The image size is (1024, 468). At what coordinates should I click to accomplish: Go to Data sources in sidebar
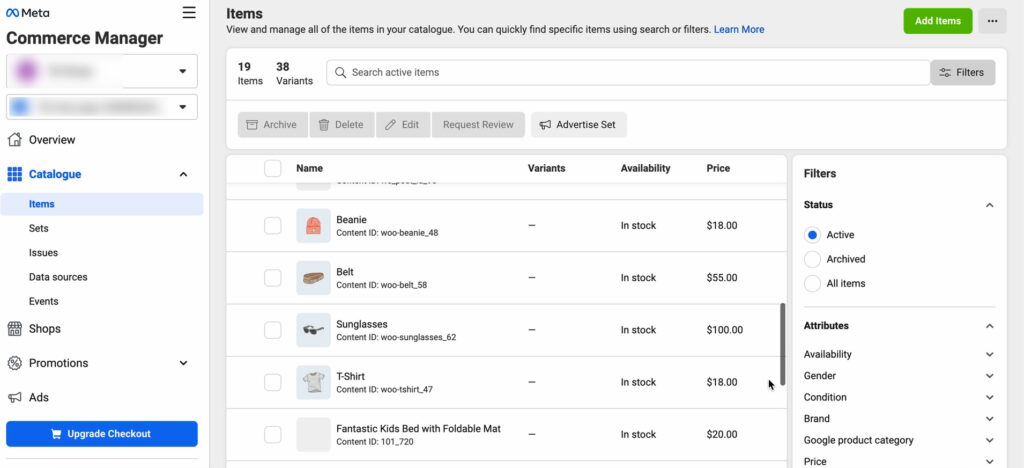(x=58, y=277)
